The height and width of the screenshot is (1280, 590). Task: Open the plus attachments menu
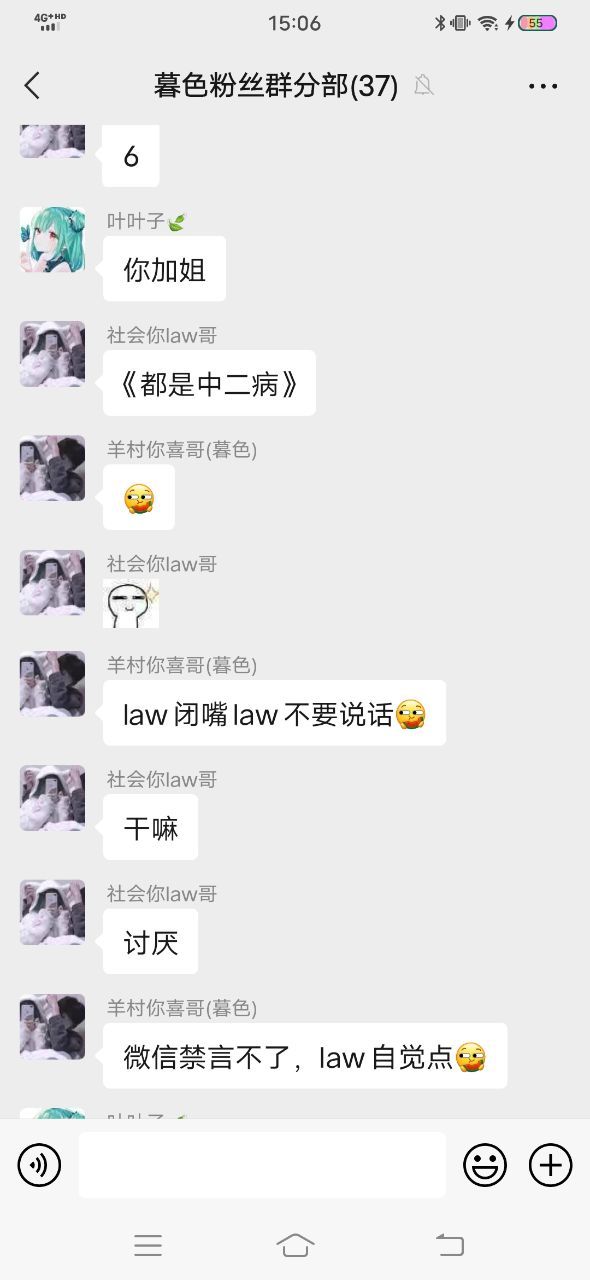(550, 1165)
